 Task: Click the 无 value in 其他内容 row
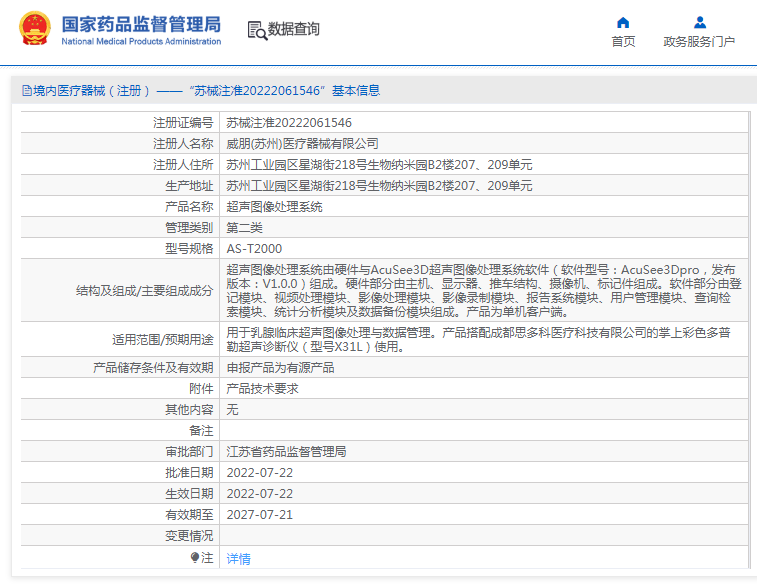tap(232, 409)
